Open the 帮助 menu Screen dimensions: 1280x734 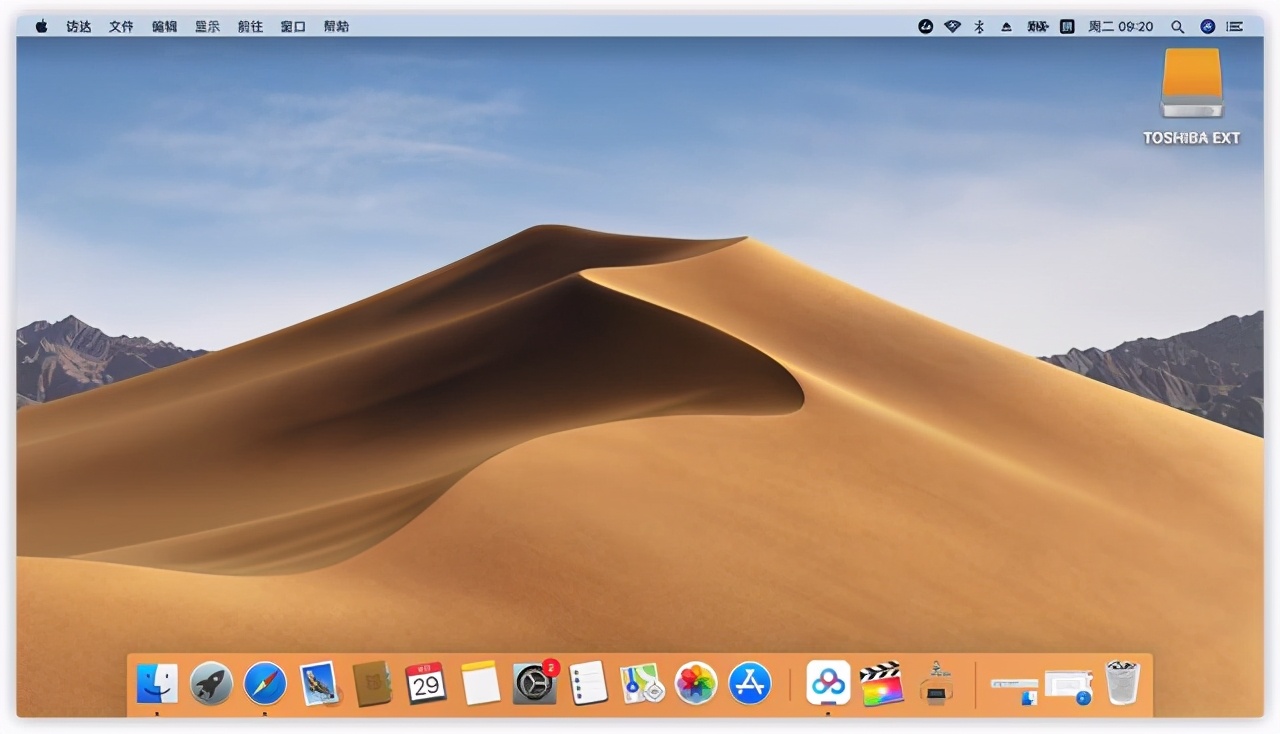336,27
